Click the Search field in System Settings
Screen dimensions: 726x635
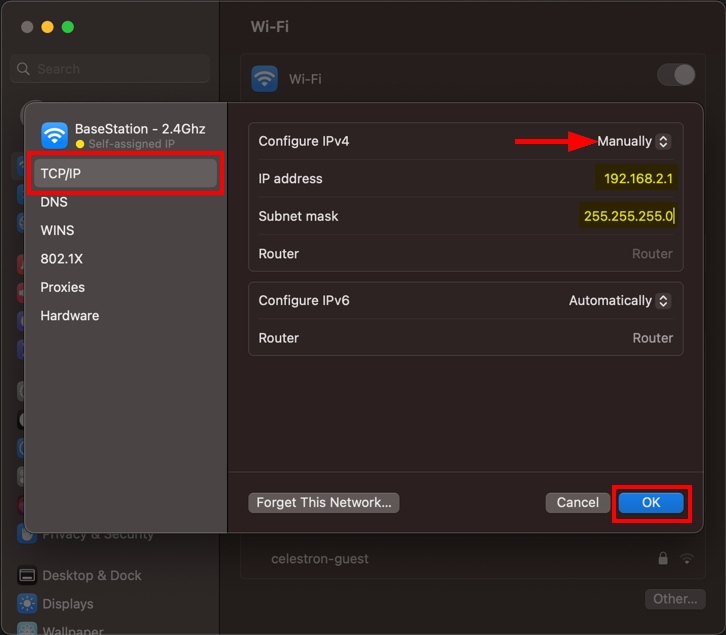[x=110, y=69]
